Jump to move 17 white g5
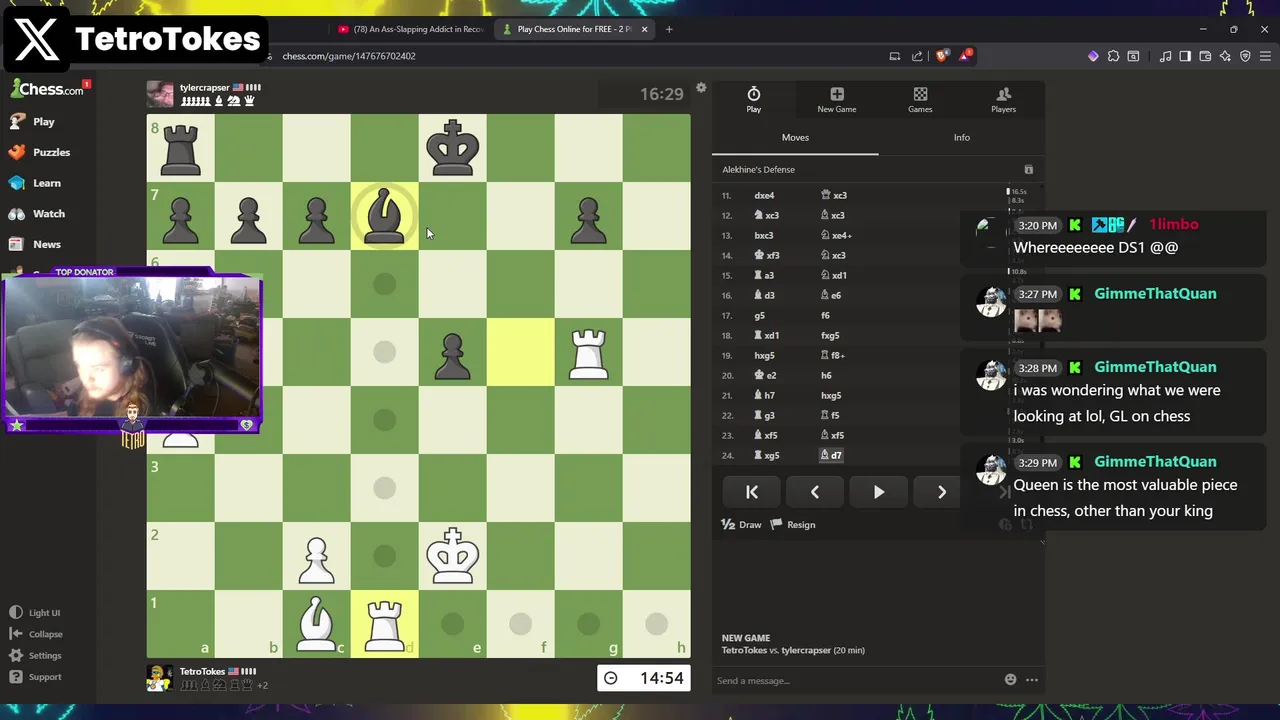The width and height of the screenshot is (1280, 720). coord(759,315)
